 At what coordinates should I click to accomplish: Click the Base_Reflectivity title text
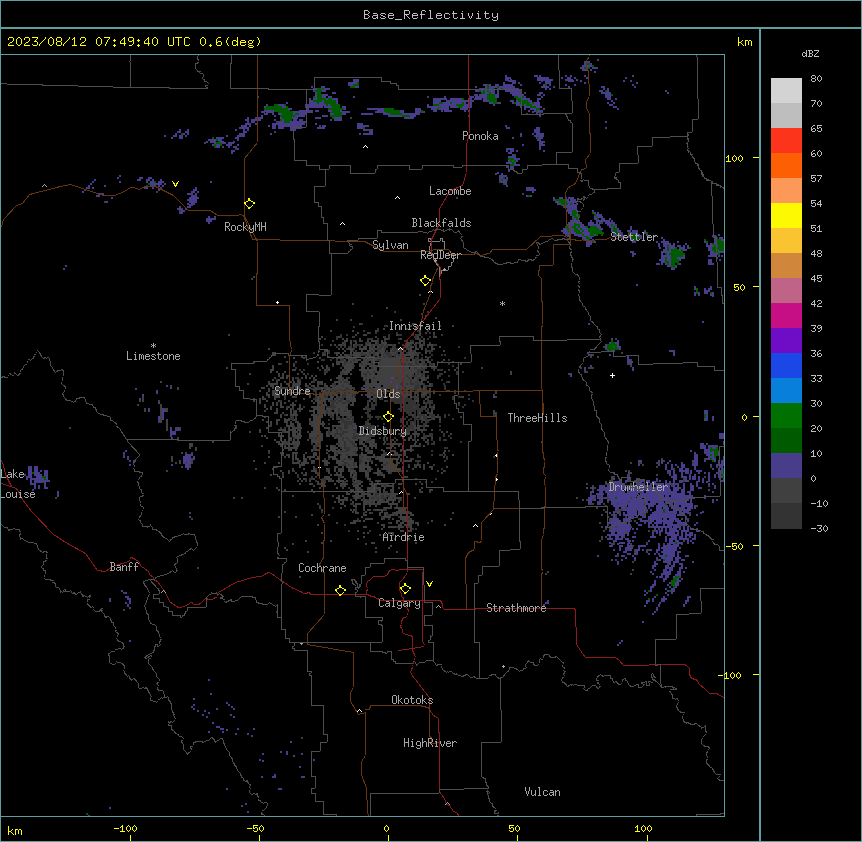click(x=431, y=15)
